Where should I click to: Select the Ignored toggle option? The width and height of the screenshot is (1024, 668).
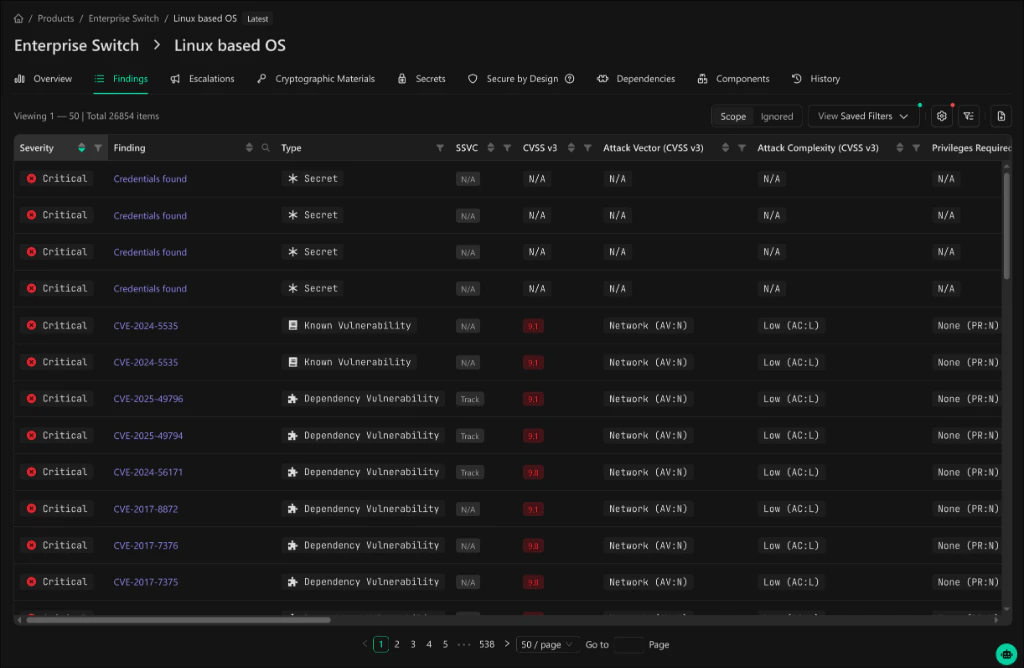[776, 116]
